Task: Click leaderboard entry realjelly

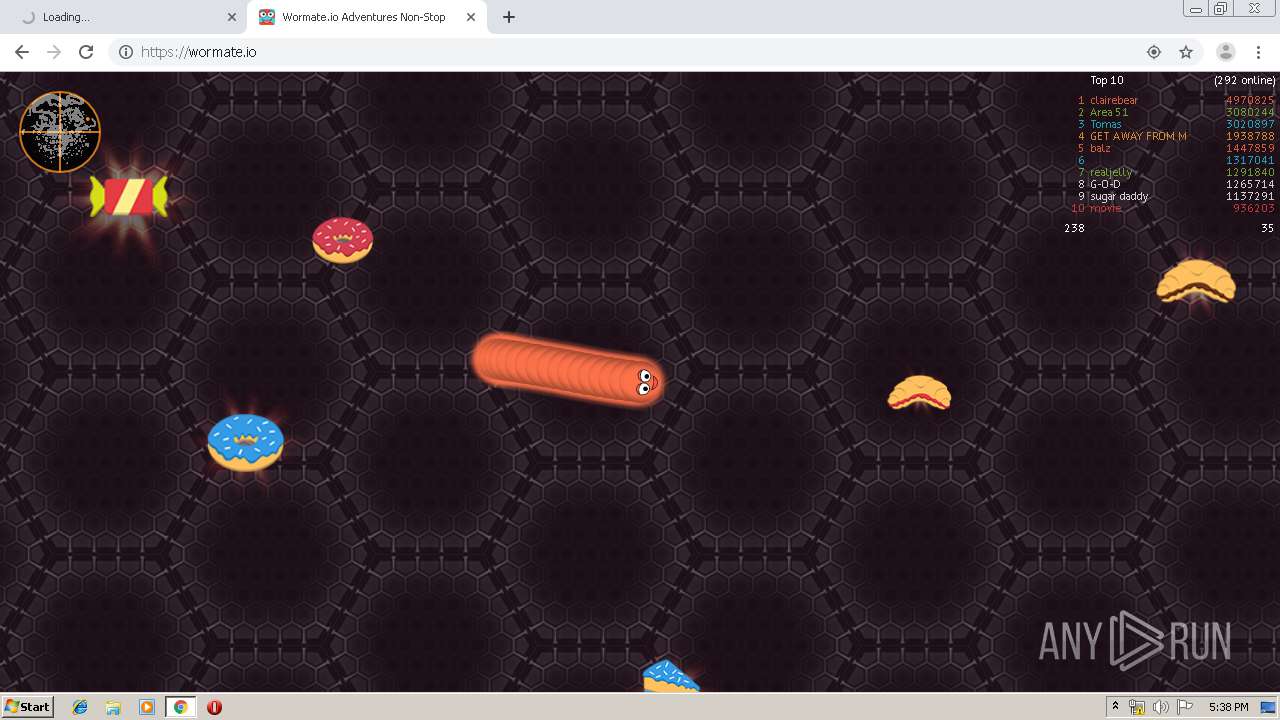Action: click(1111, 172)
